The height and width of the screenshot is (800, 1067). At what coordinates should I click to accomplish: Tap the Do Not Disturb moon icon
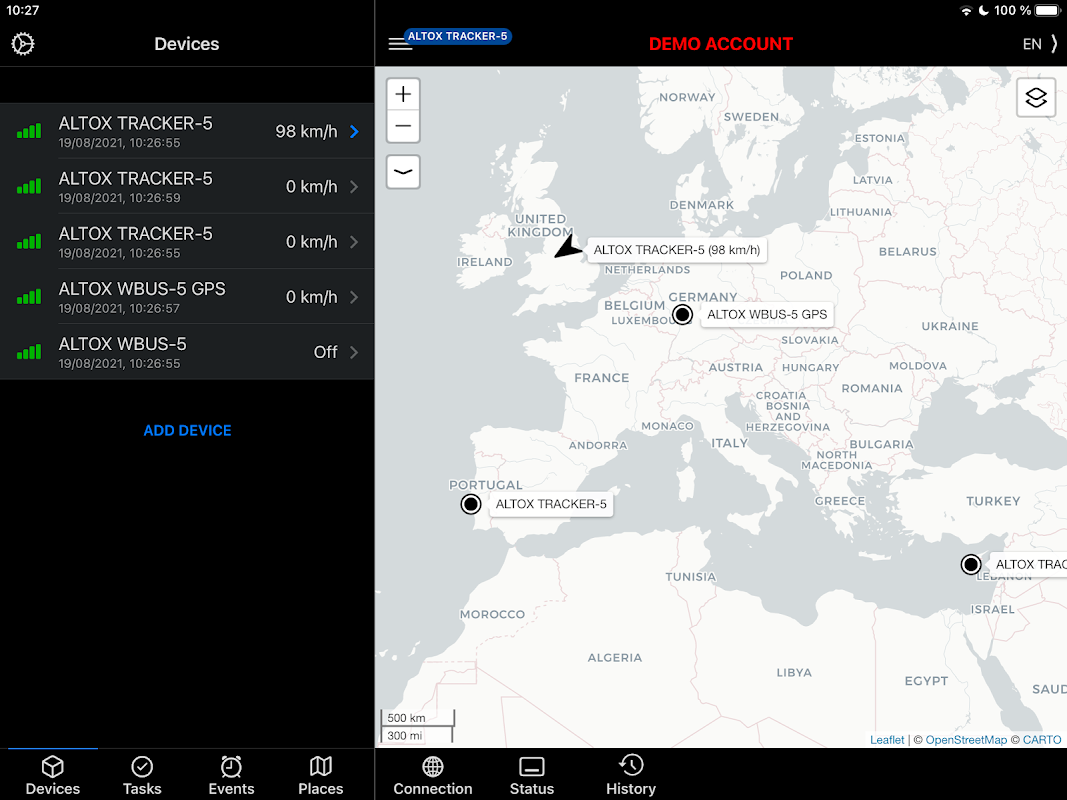(x=983, y=10)
